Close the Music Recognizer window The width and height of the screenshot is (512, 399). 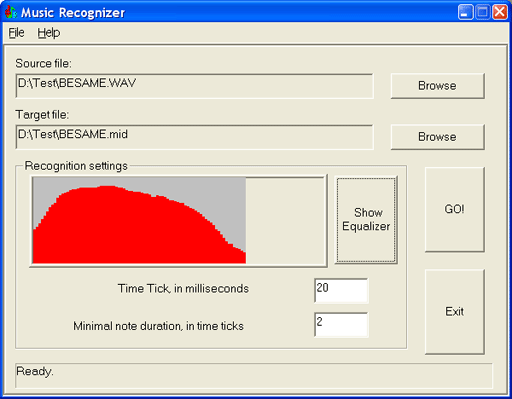point(500,12)
